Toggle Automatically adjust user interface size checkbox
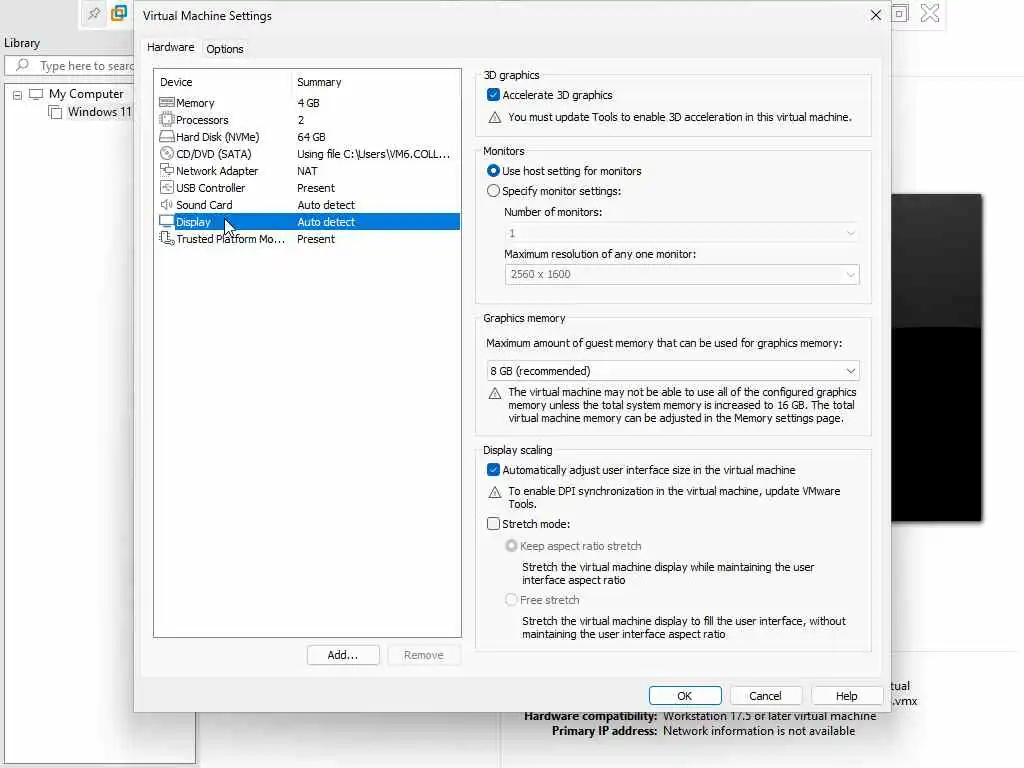Screen dimensions: 1024x768 pos(493,470)
